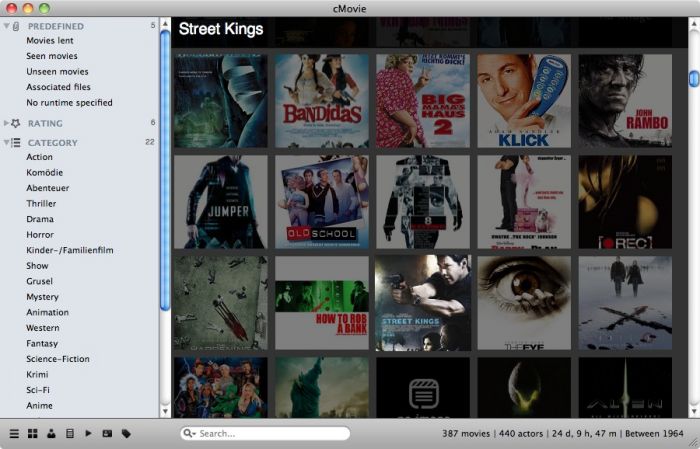The width and height of the screenshot is (700, 449).
Task: Open the [REC] movie poster
Action: 625,202
